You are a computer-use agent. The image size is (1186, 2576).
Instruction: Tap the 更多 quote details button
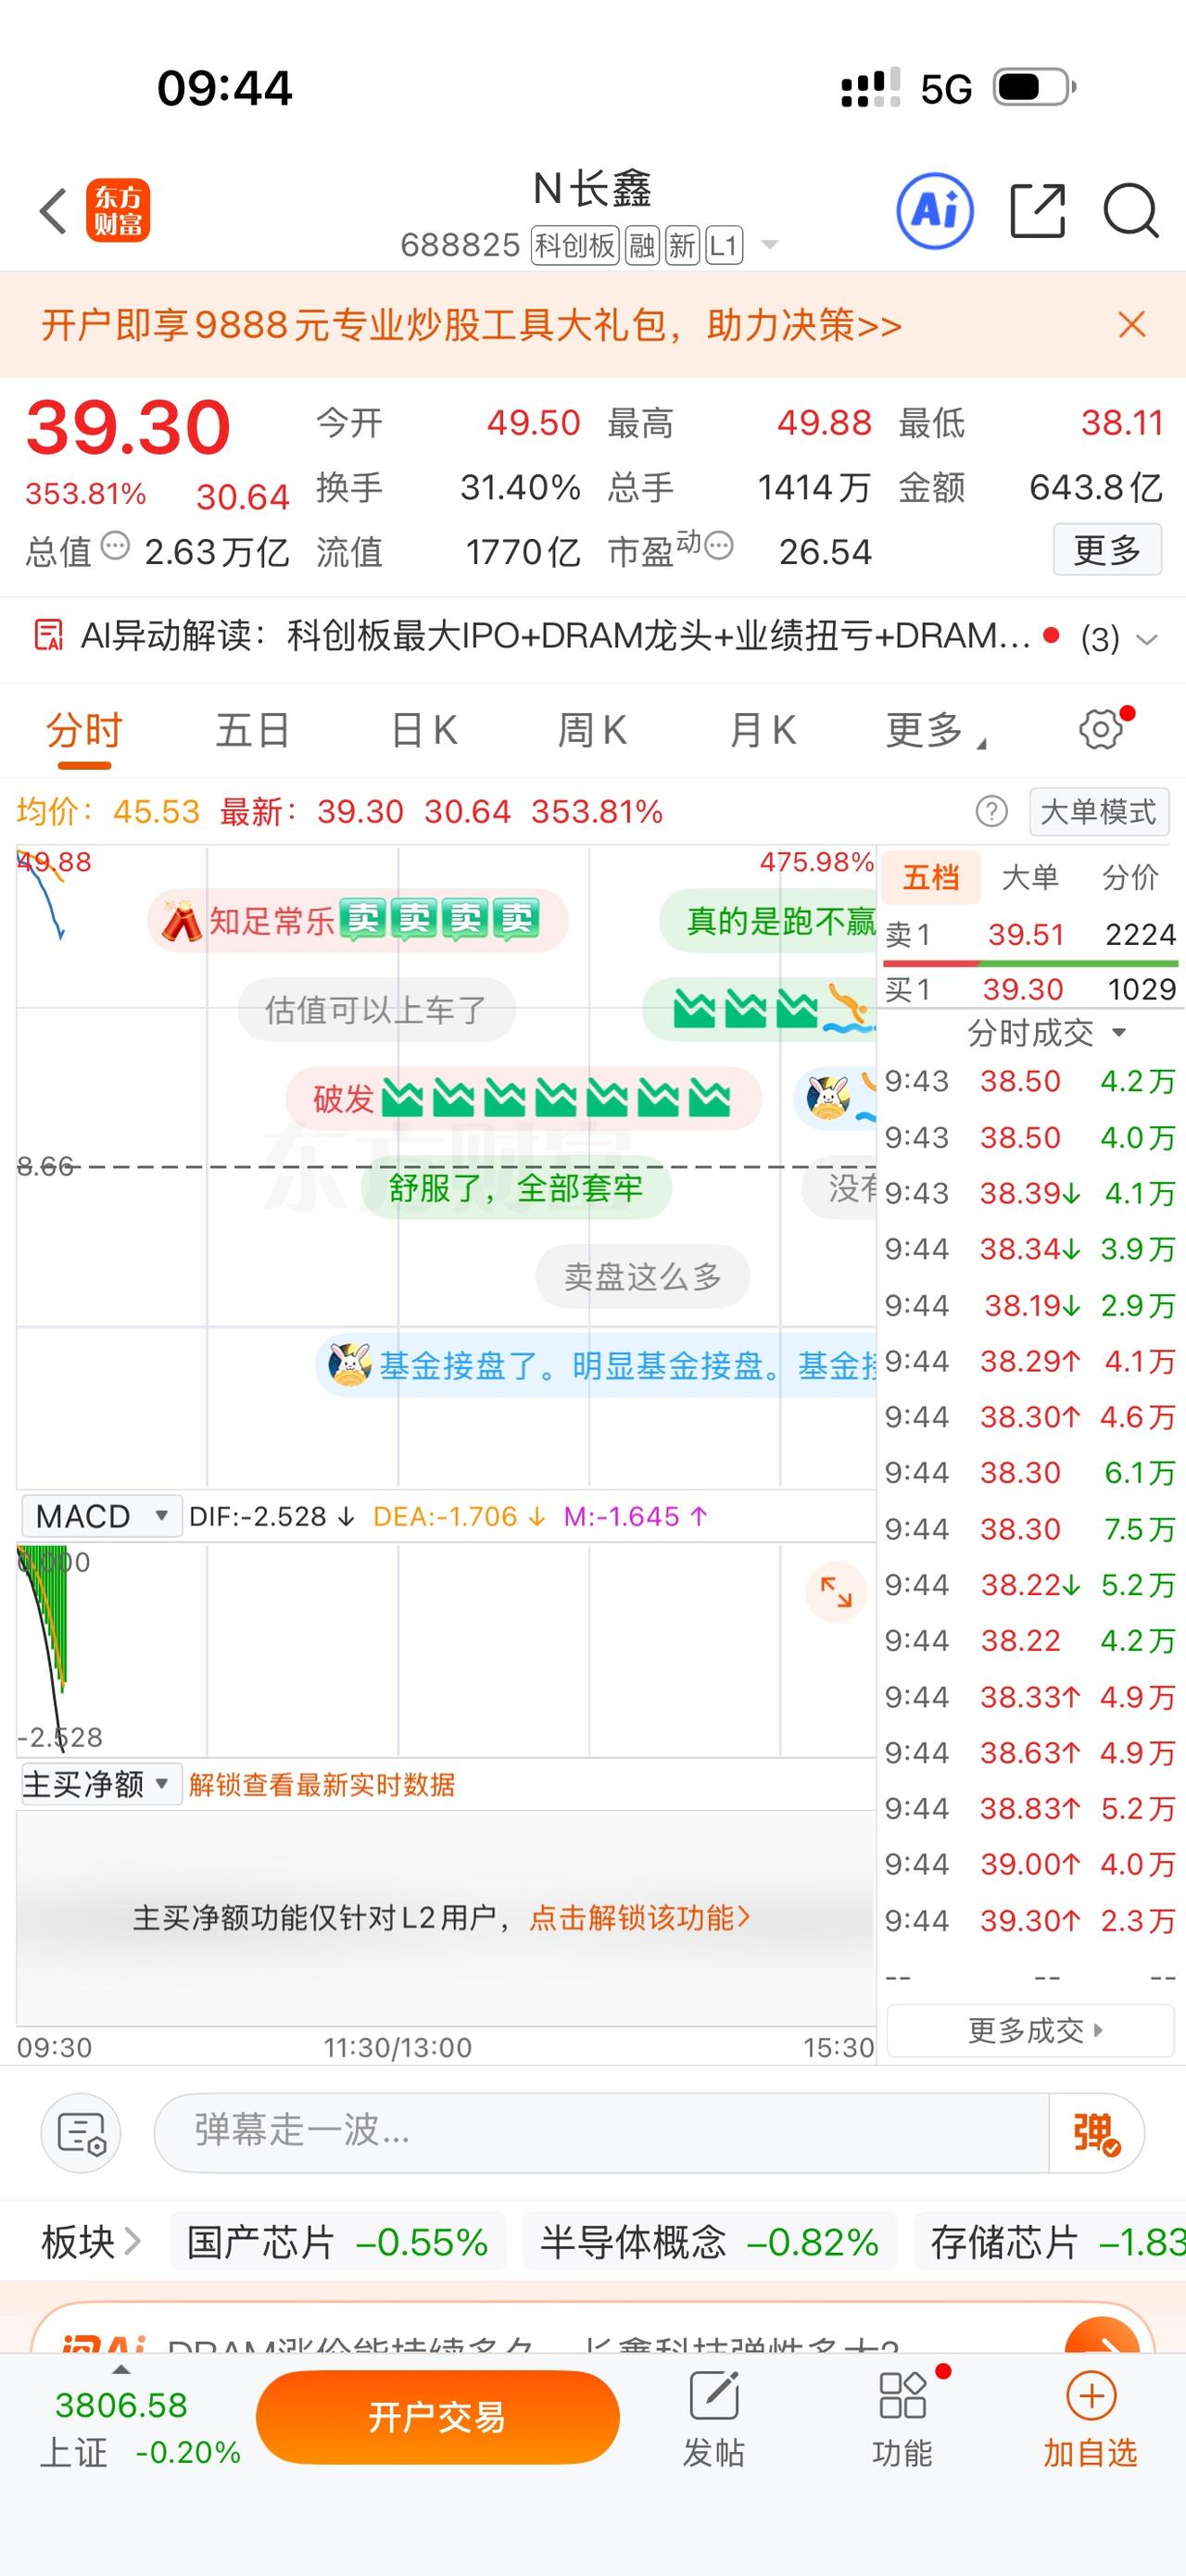[x=1107, y=549]
